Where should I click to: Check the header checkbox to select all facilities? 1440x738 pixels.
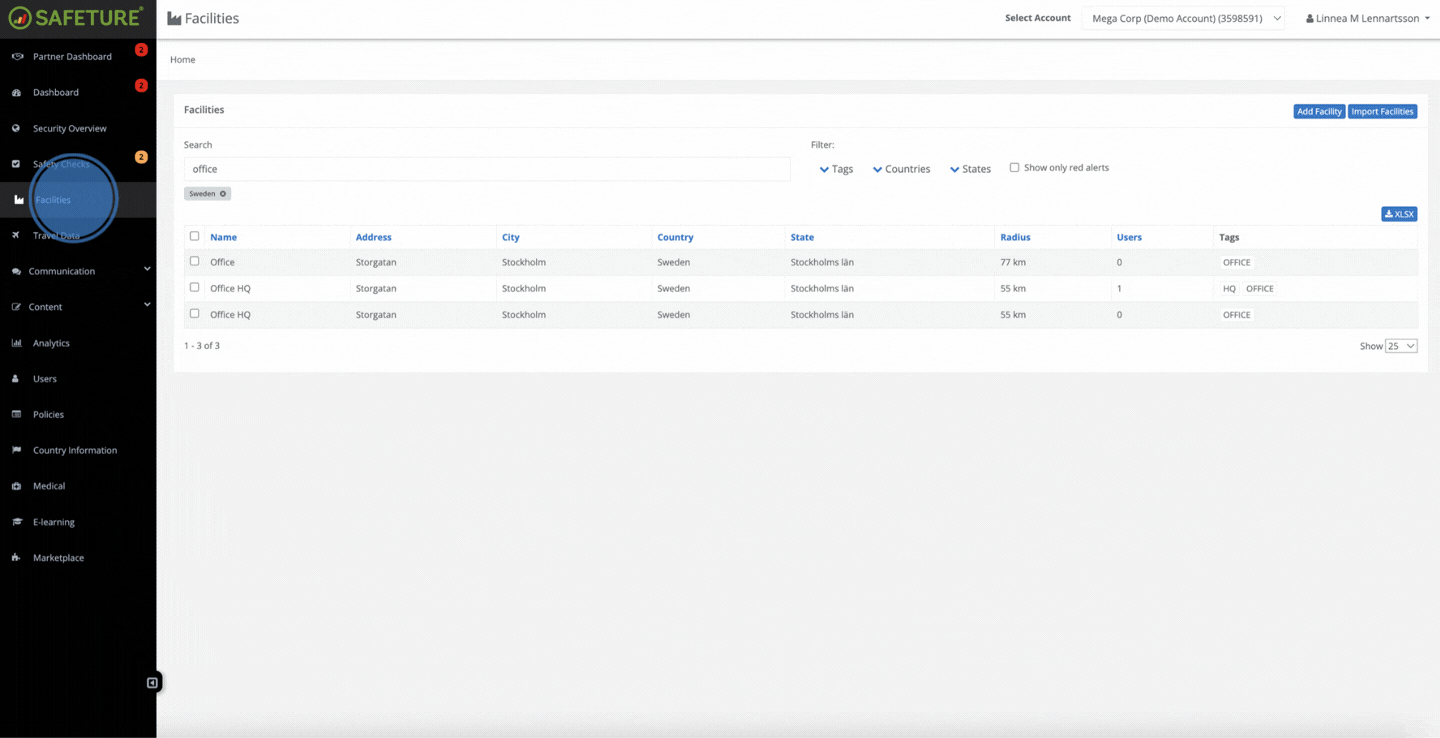pyautogui.click(x=193, y=236)
